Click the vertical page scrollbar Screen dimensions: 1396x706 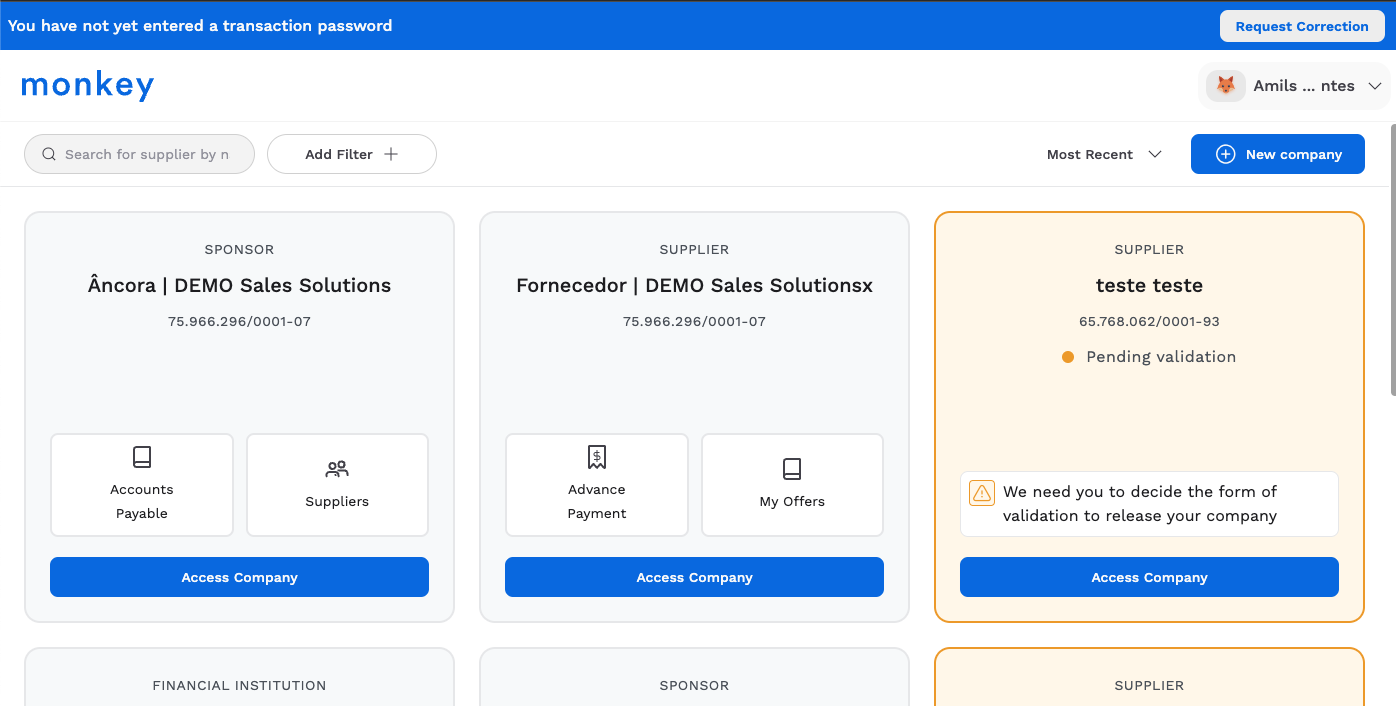[1391, 260]
